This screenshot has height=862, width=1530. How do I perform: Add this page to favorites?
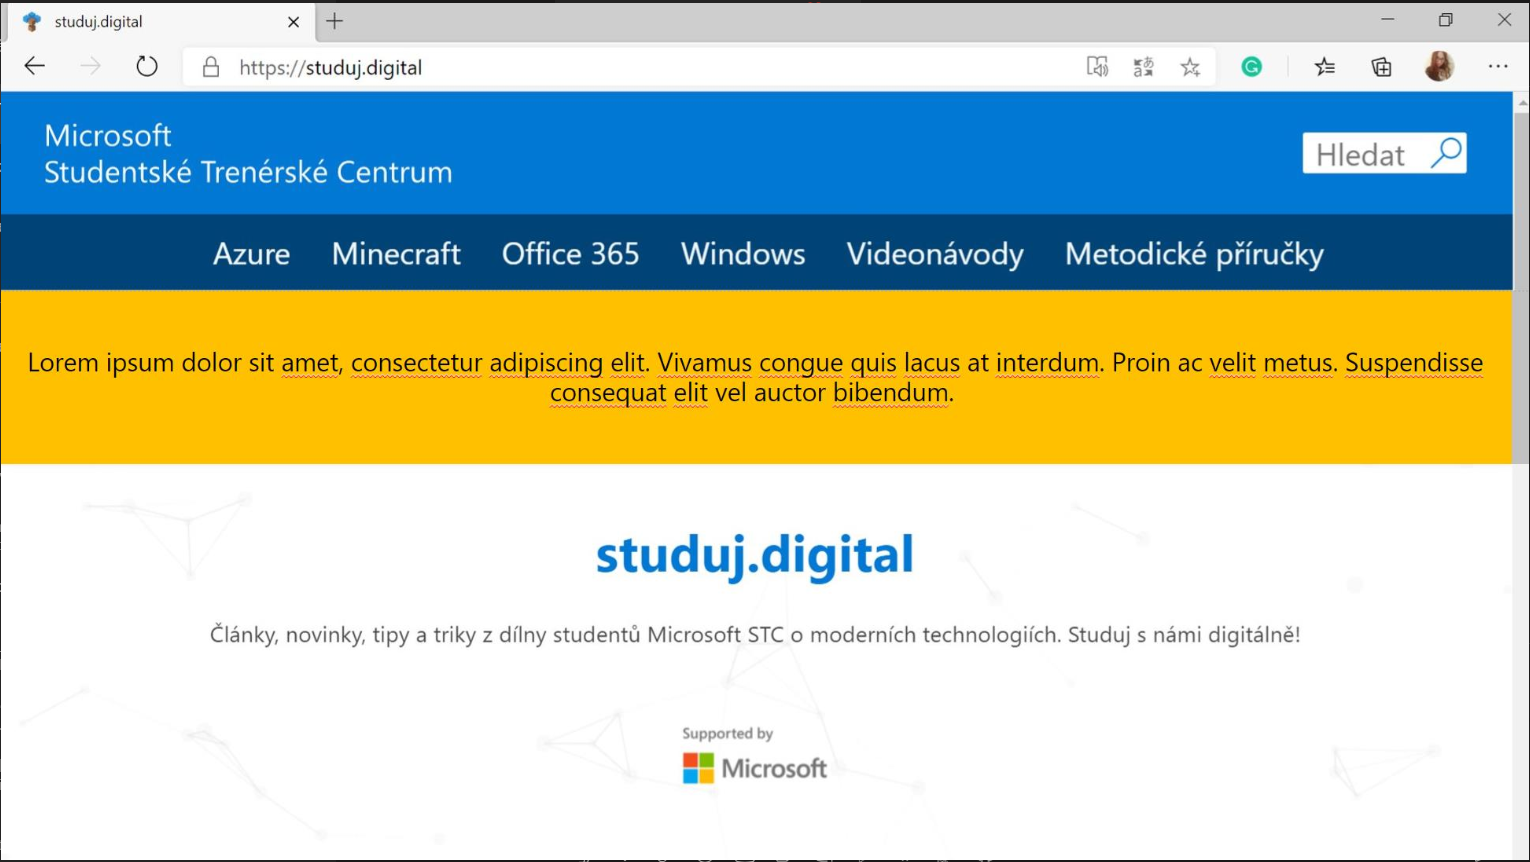1190,67
